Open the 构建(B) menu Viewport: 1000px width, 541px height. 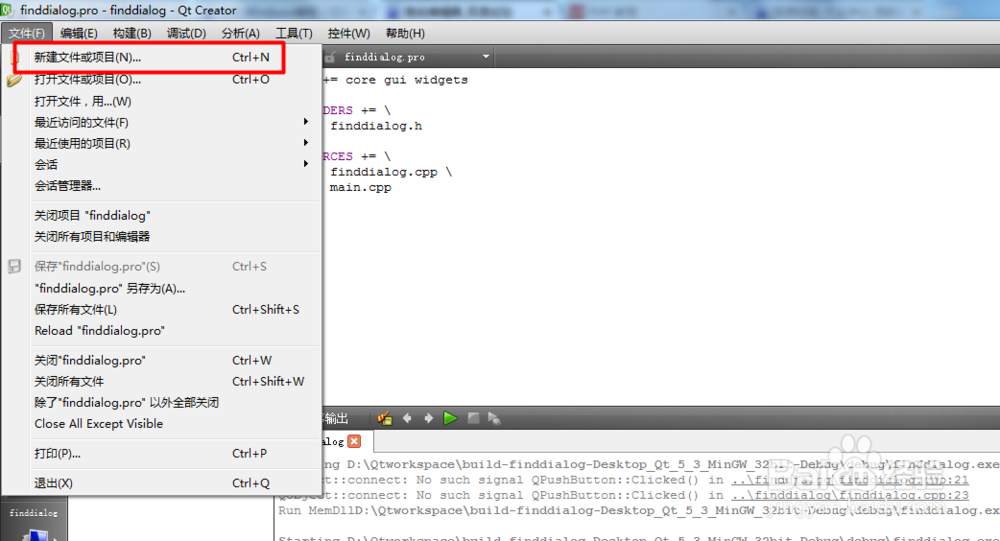(132, 33)
